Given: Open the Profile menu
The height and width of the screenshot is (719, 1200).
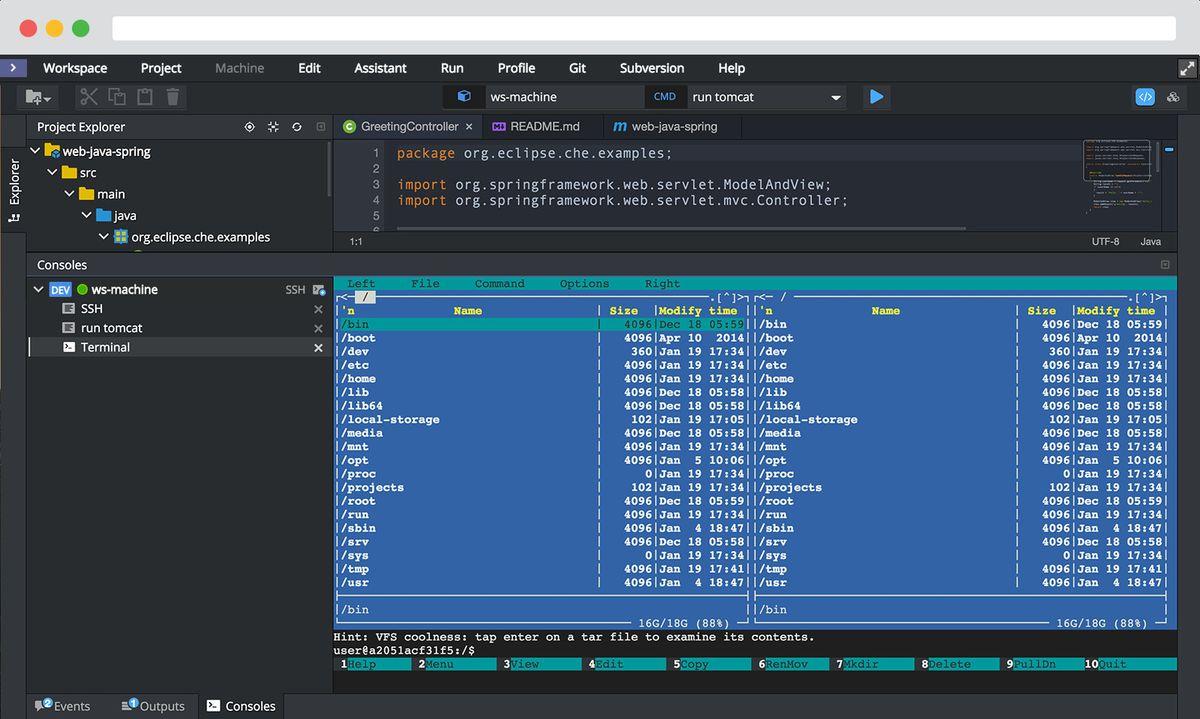Looking at the screenshot, I should coord(516,68).
